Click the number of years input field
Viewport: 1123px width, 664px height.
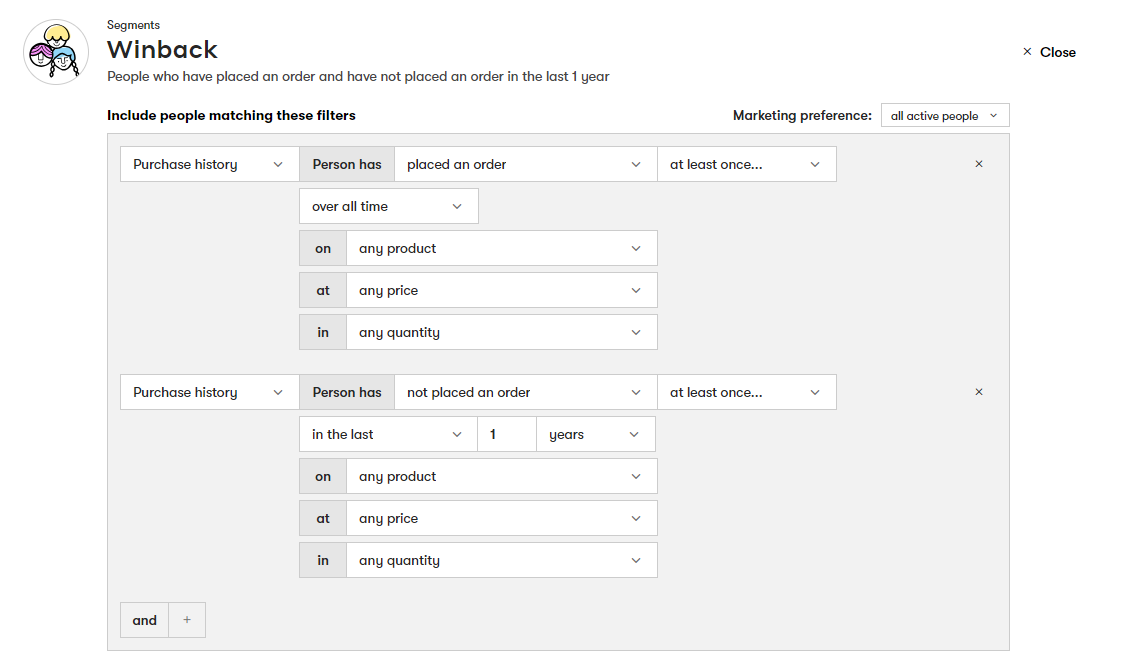coord(506,434)
